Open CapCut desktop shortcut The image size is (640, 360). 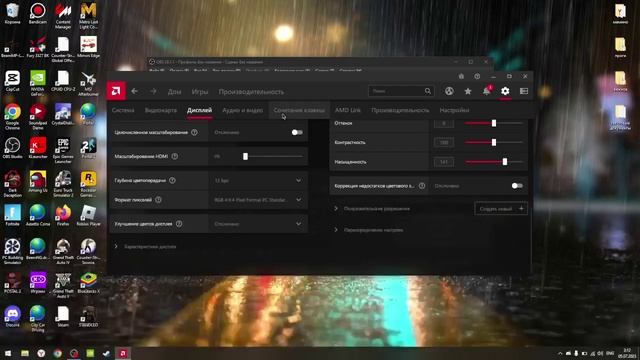(13, 81)
